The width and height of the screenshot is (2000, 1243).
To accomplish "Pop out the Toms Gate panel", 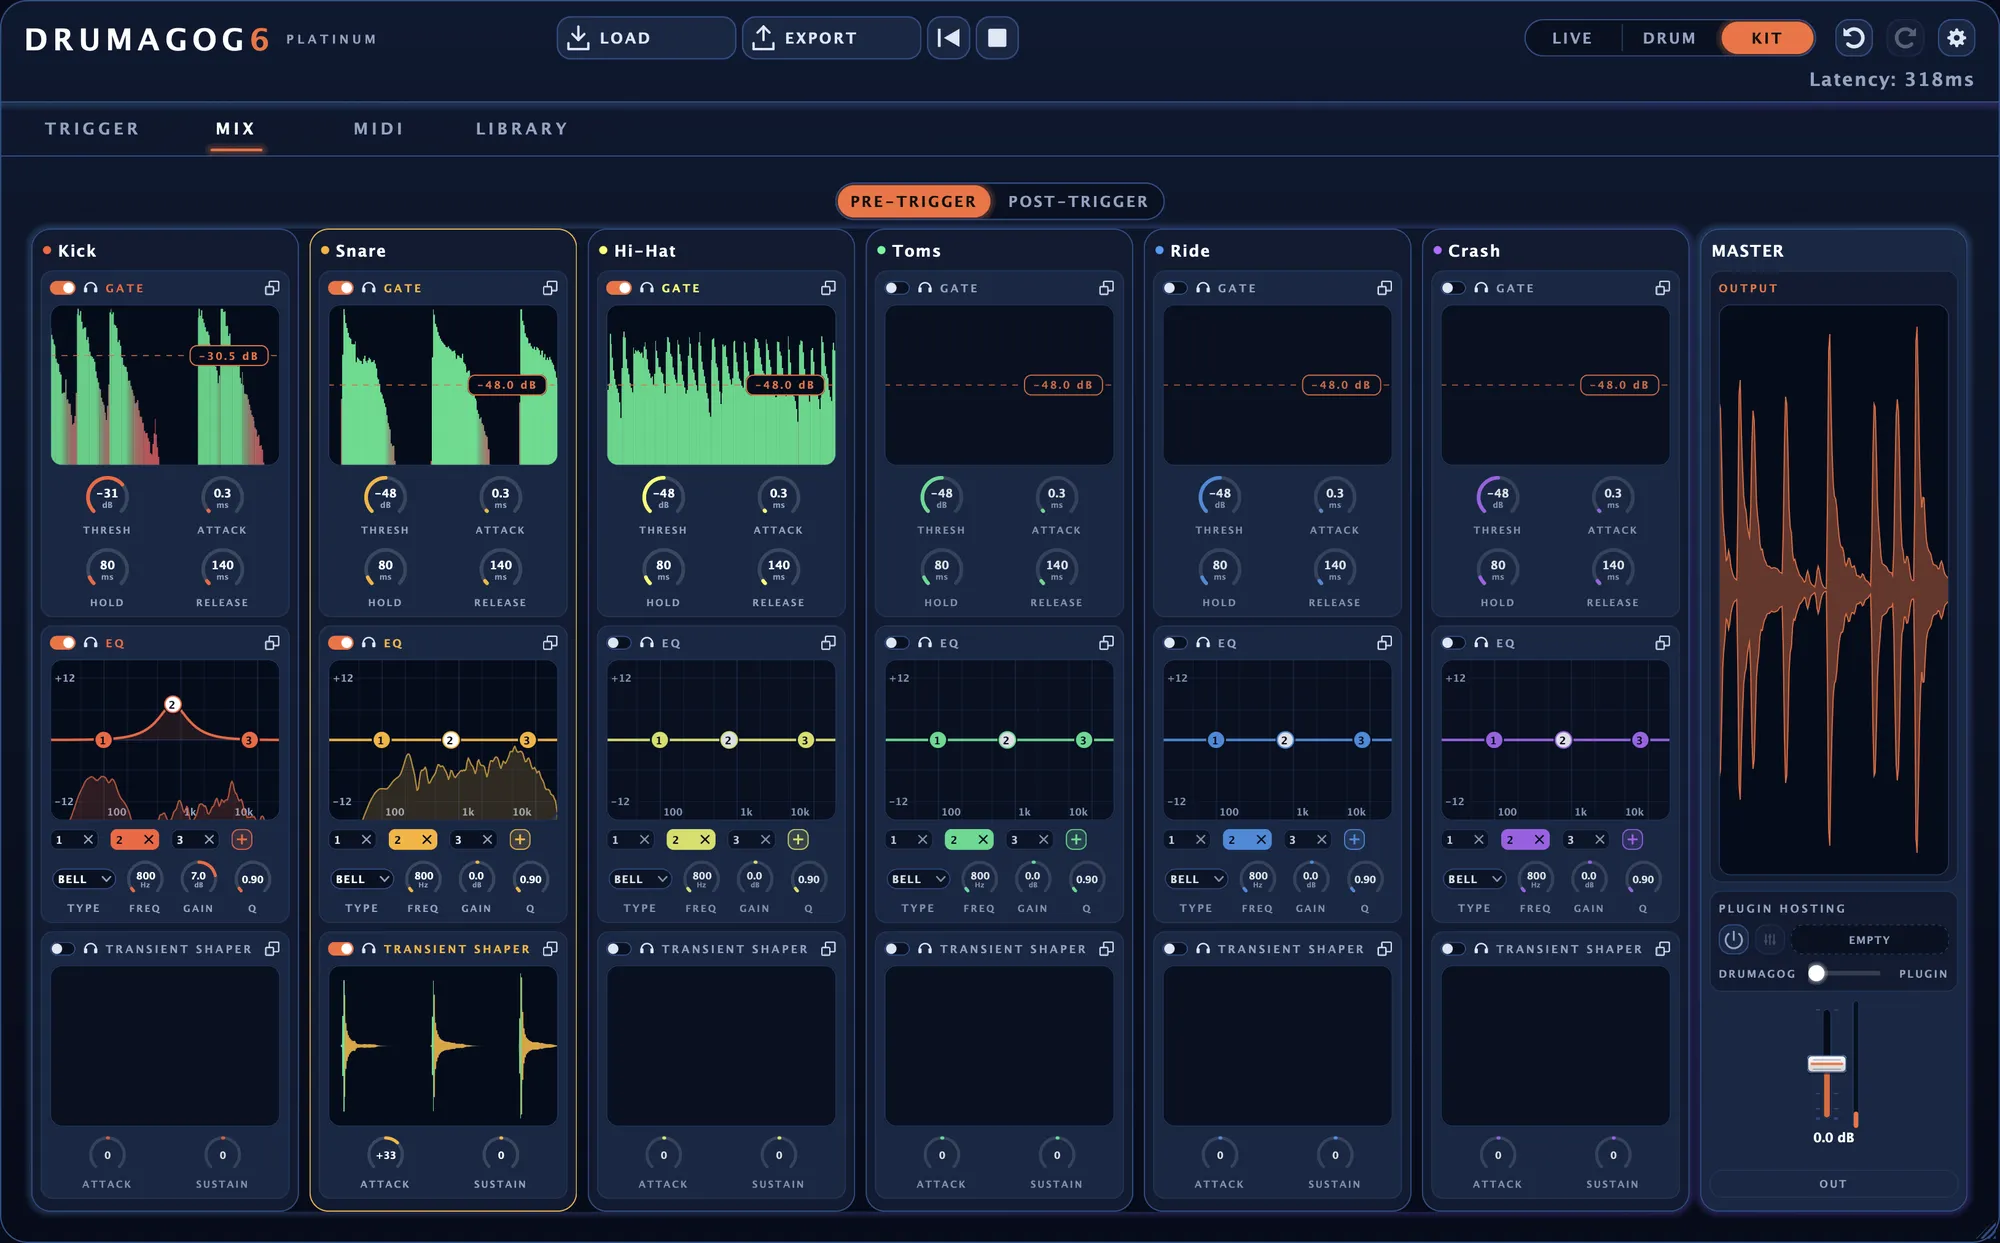I will tap(1106, 288).
